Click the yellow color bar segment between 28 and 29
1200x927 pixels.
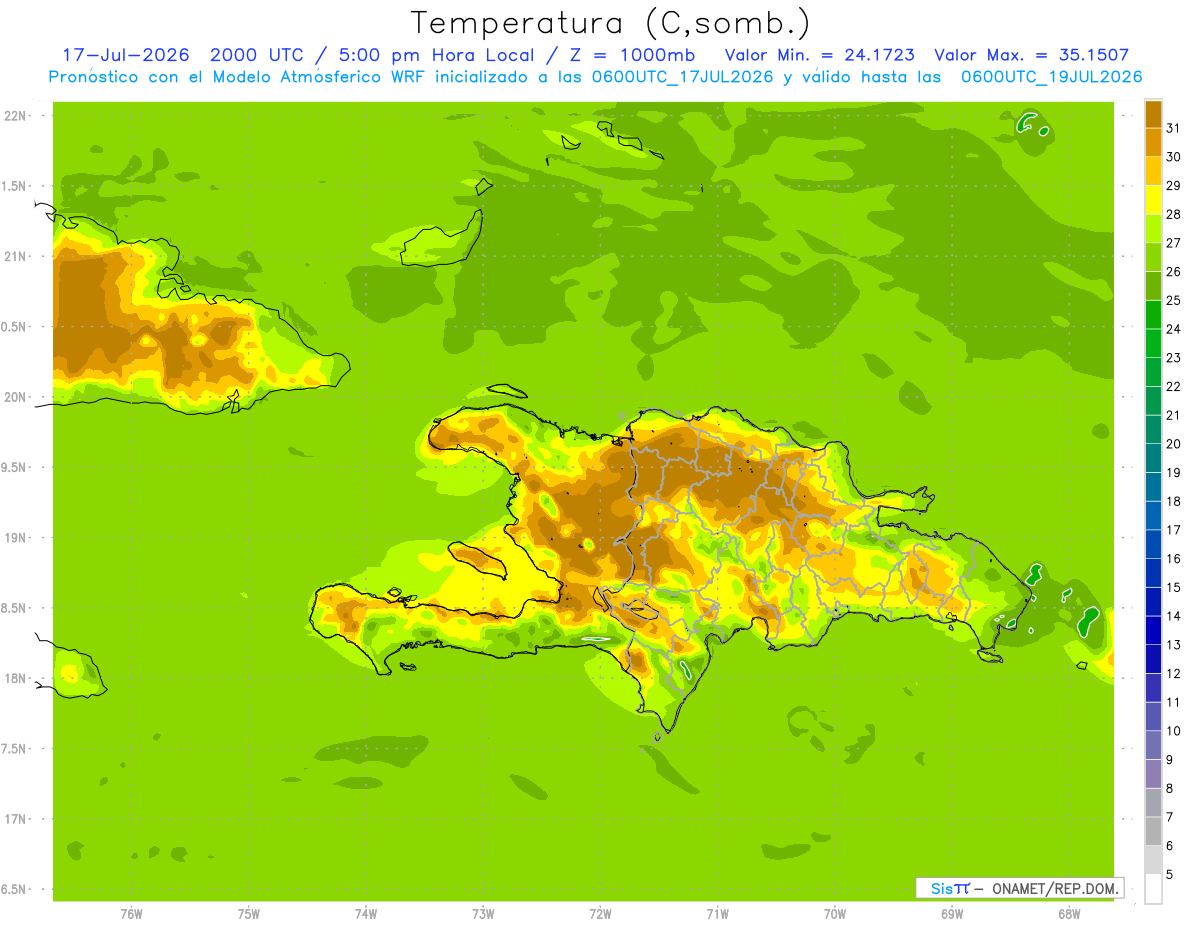[1153, 199]
